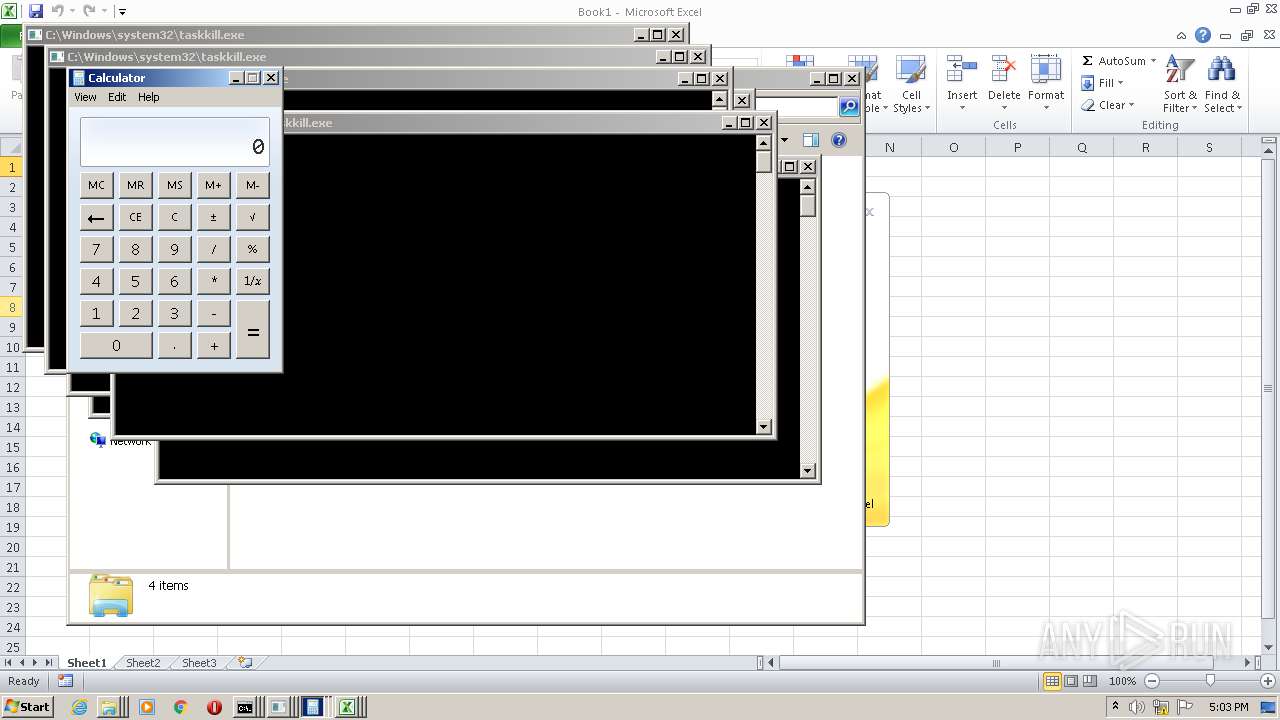This screenshot has height=720, width=1280.
Task: Click the Delete cells icon
Action: point(1003,70)
